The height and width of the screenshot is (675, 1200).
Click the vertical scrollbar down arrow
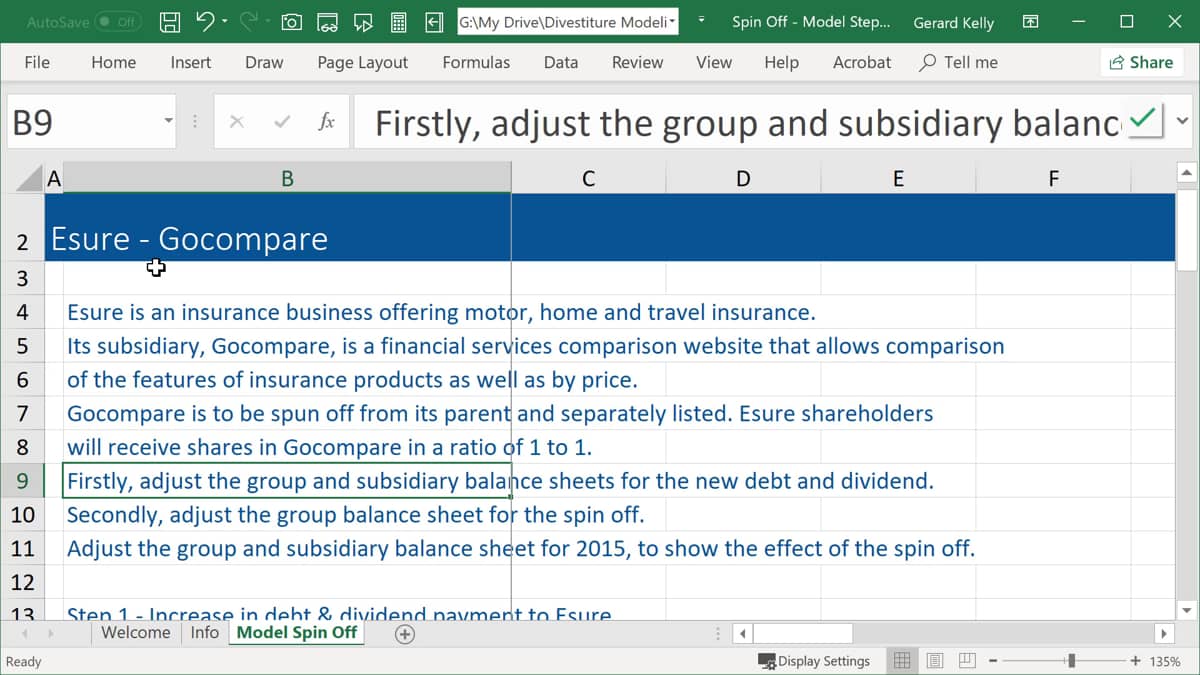click(x=1187, y=610)
